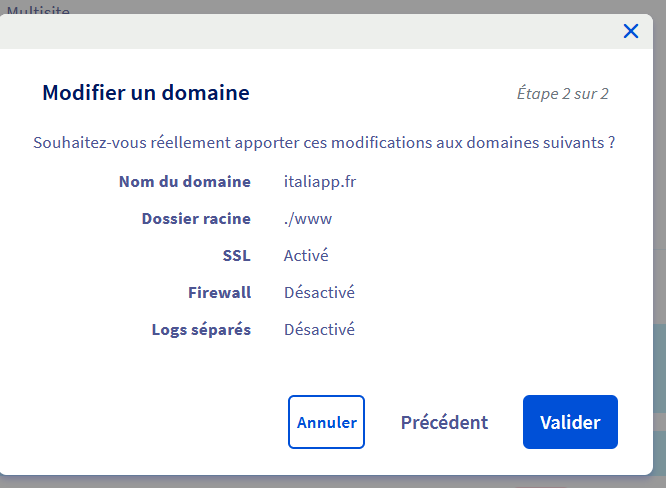
Task: Click the Logs séparés Désactivé value
Action: pyautogui.click(x=319, y=329)
